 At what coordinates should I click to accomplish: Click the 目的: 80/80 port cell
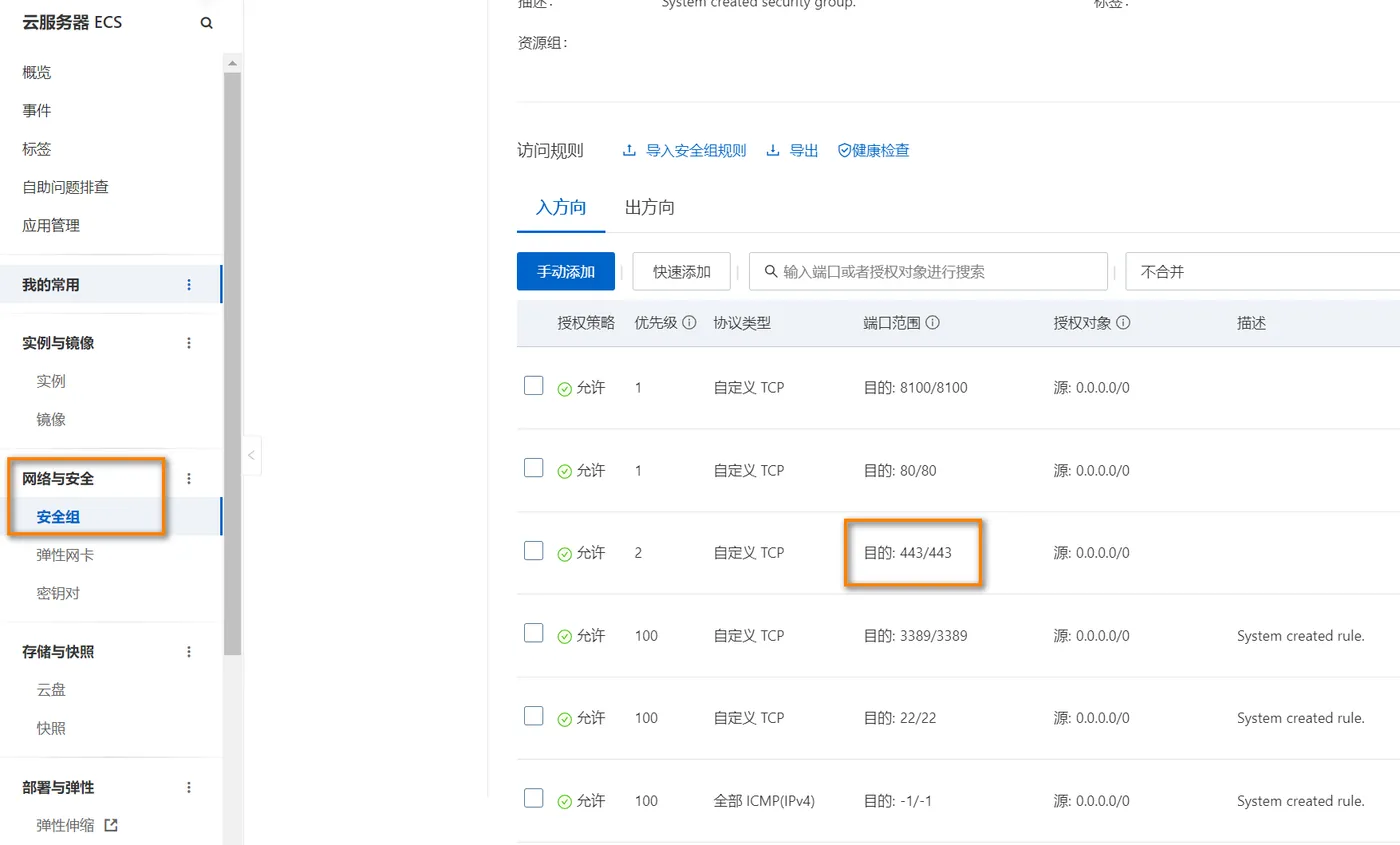[x=900, y=470]
